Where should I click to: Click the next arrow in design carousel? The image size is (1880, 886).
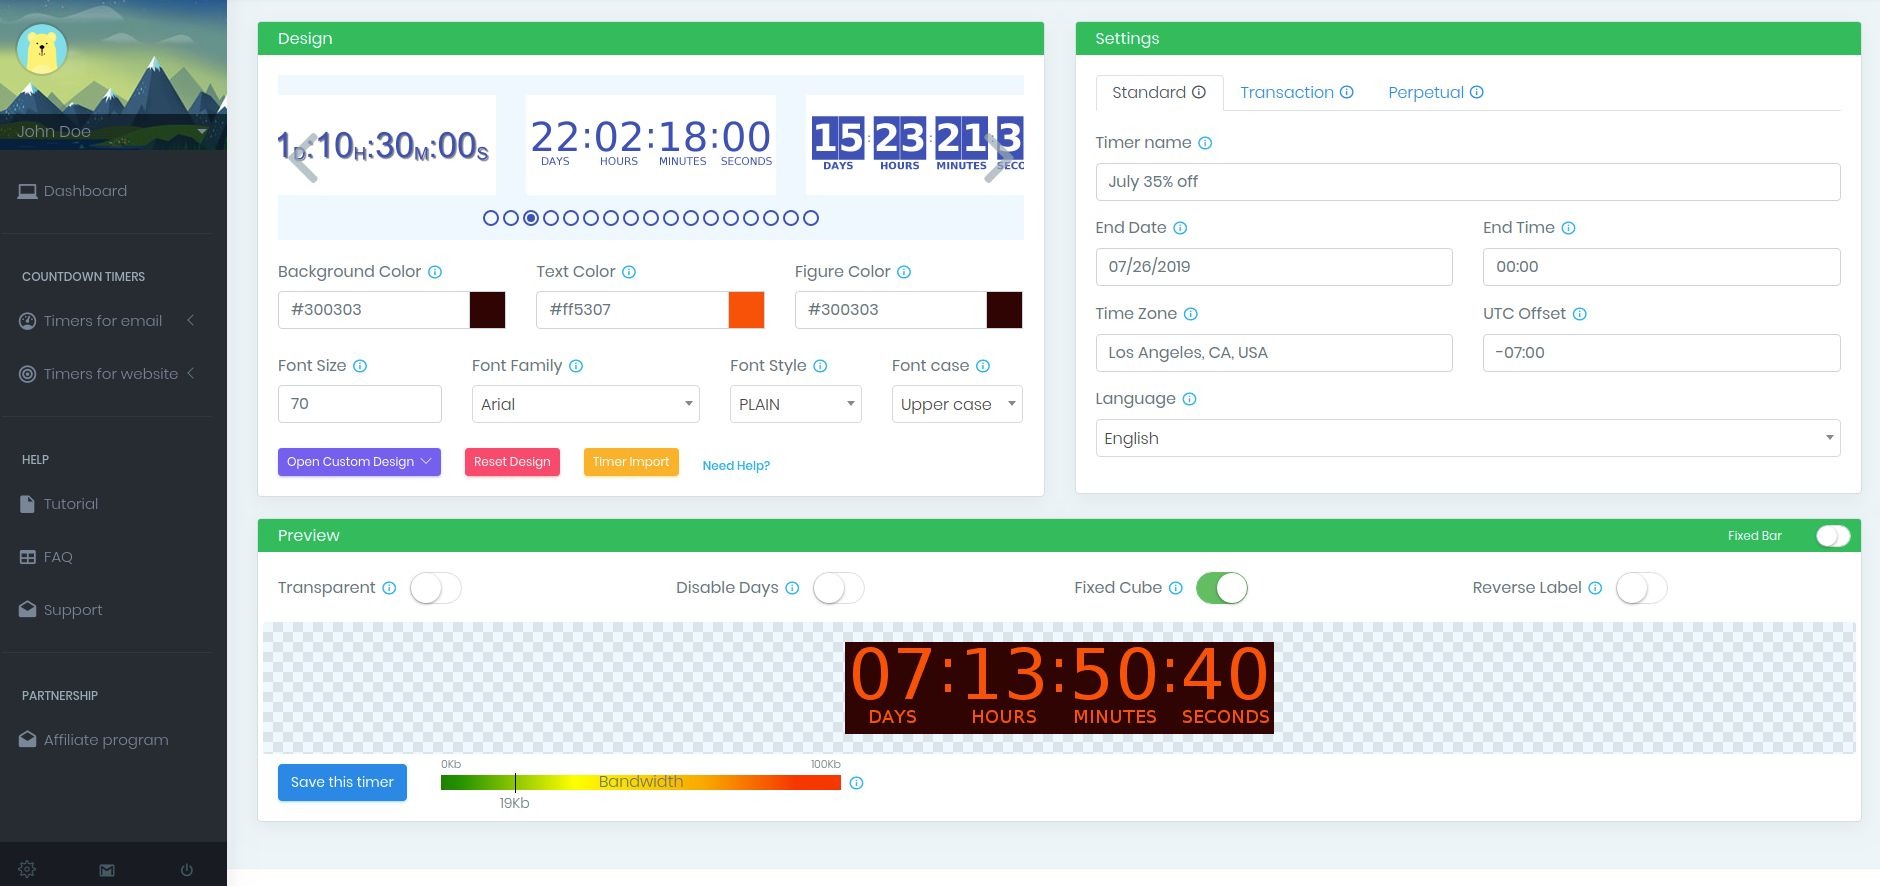[x=997, y=158]
